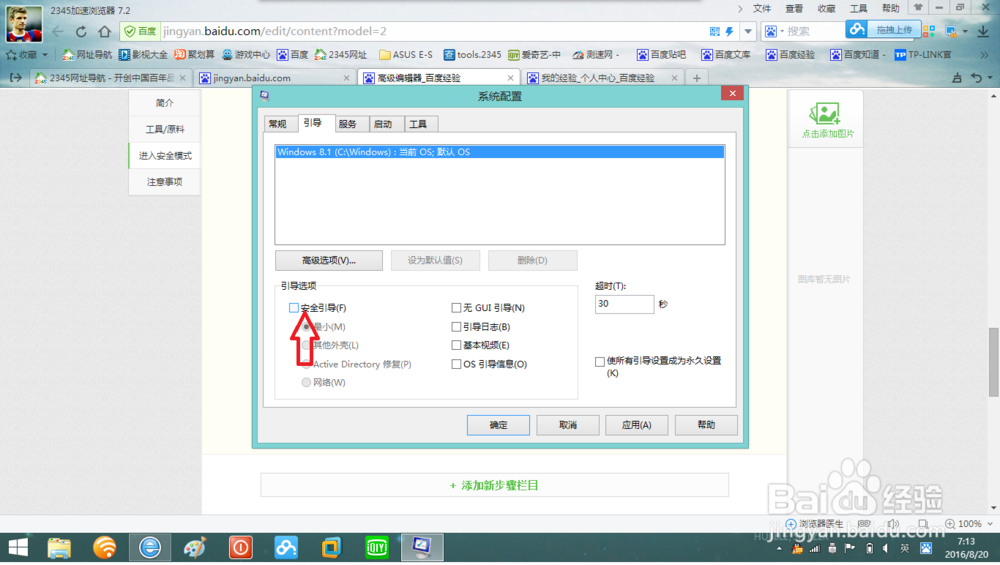Open 影视大全 bookmark
The height and width of the screenshot is (565, 1000).
(143, 55)
